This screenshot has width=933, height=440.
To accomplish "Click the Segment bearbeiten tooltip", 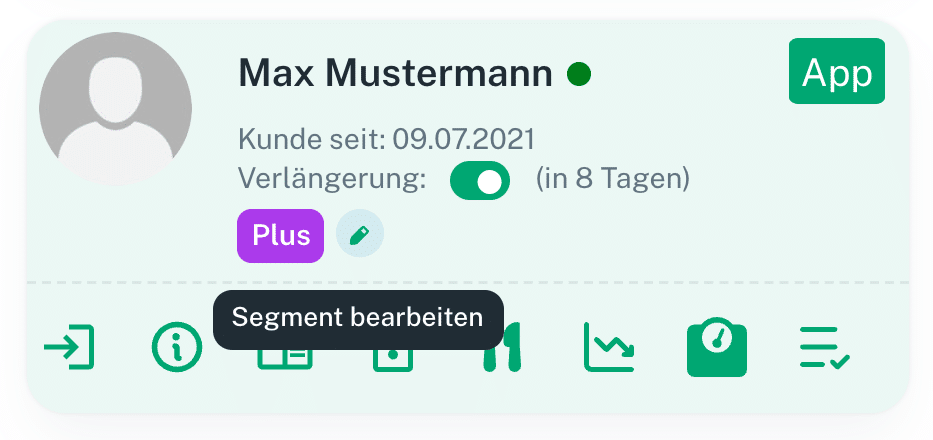I will coord(357,319).
